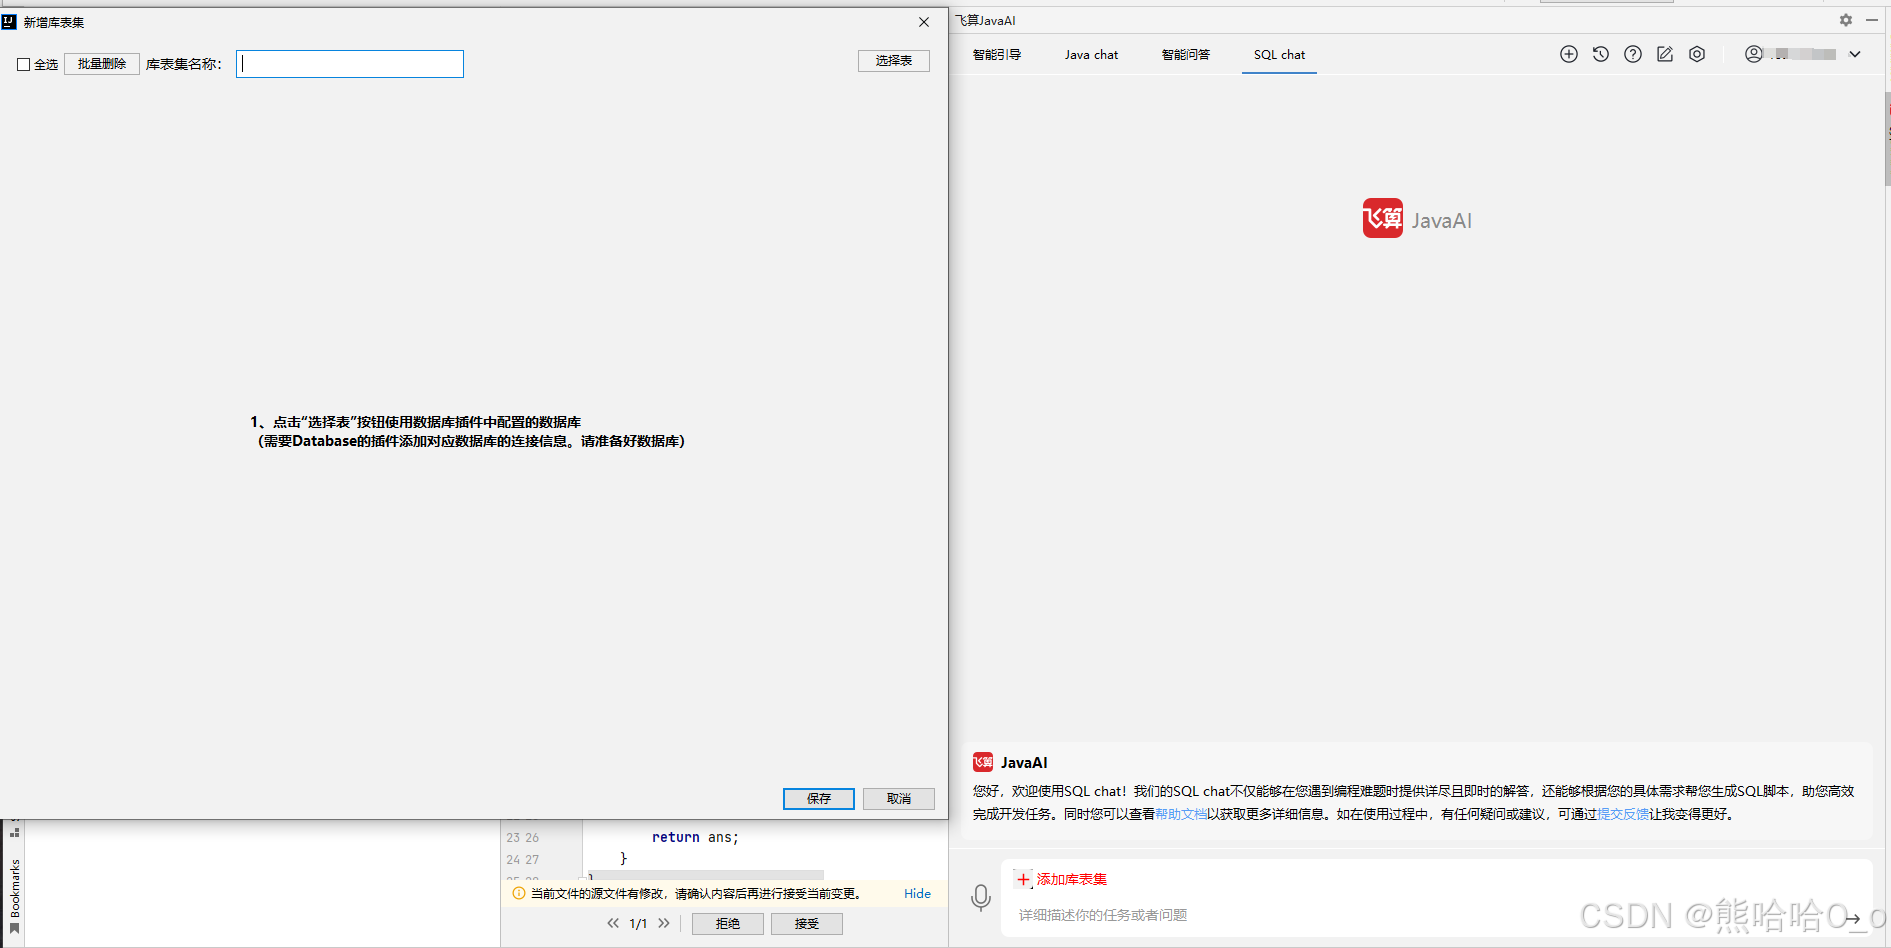Hide the 飞算JavaAI tool window with the minimize dash

click(1872, 20)
